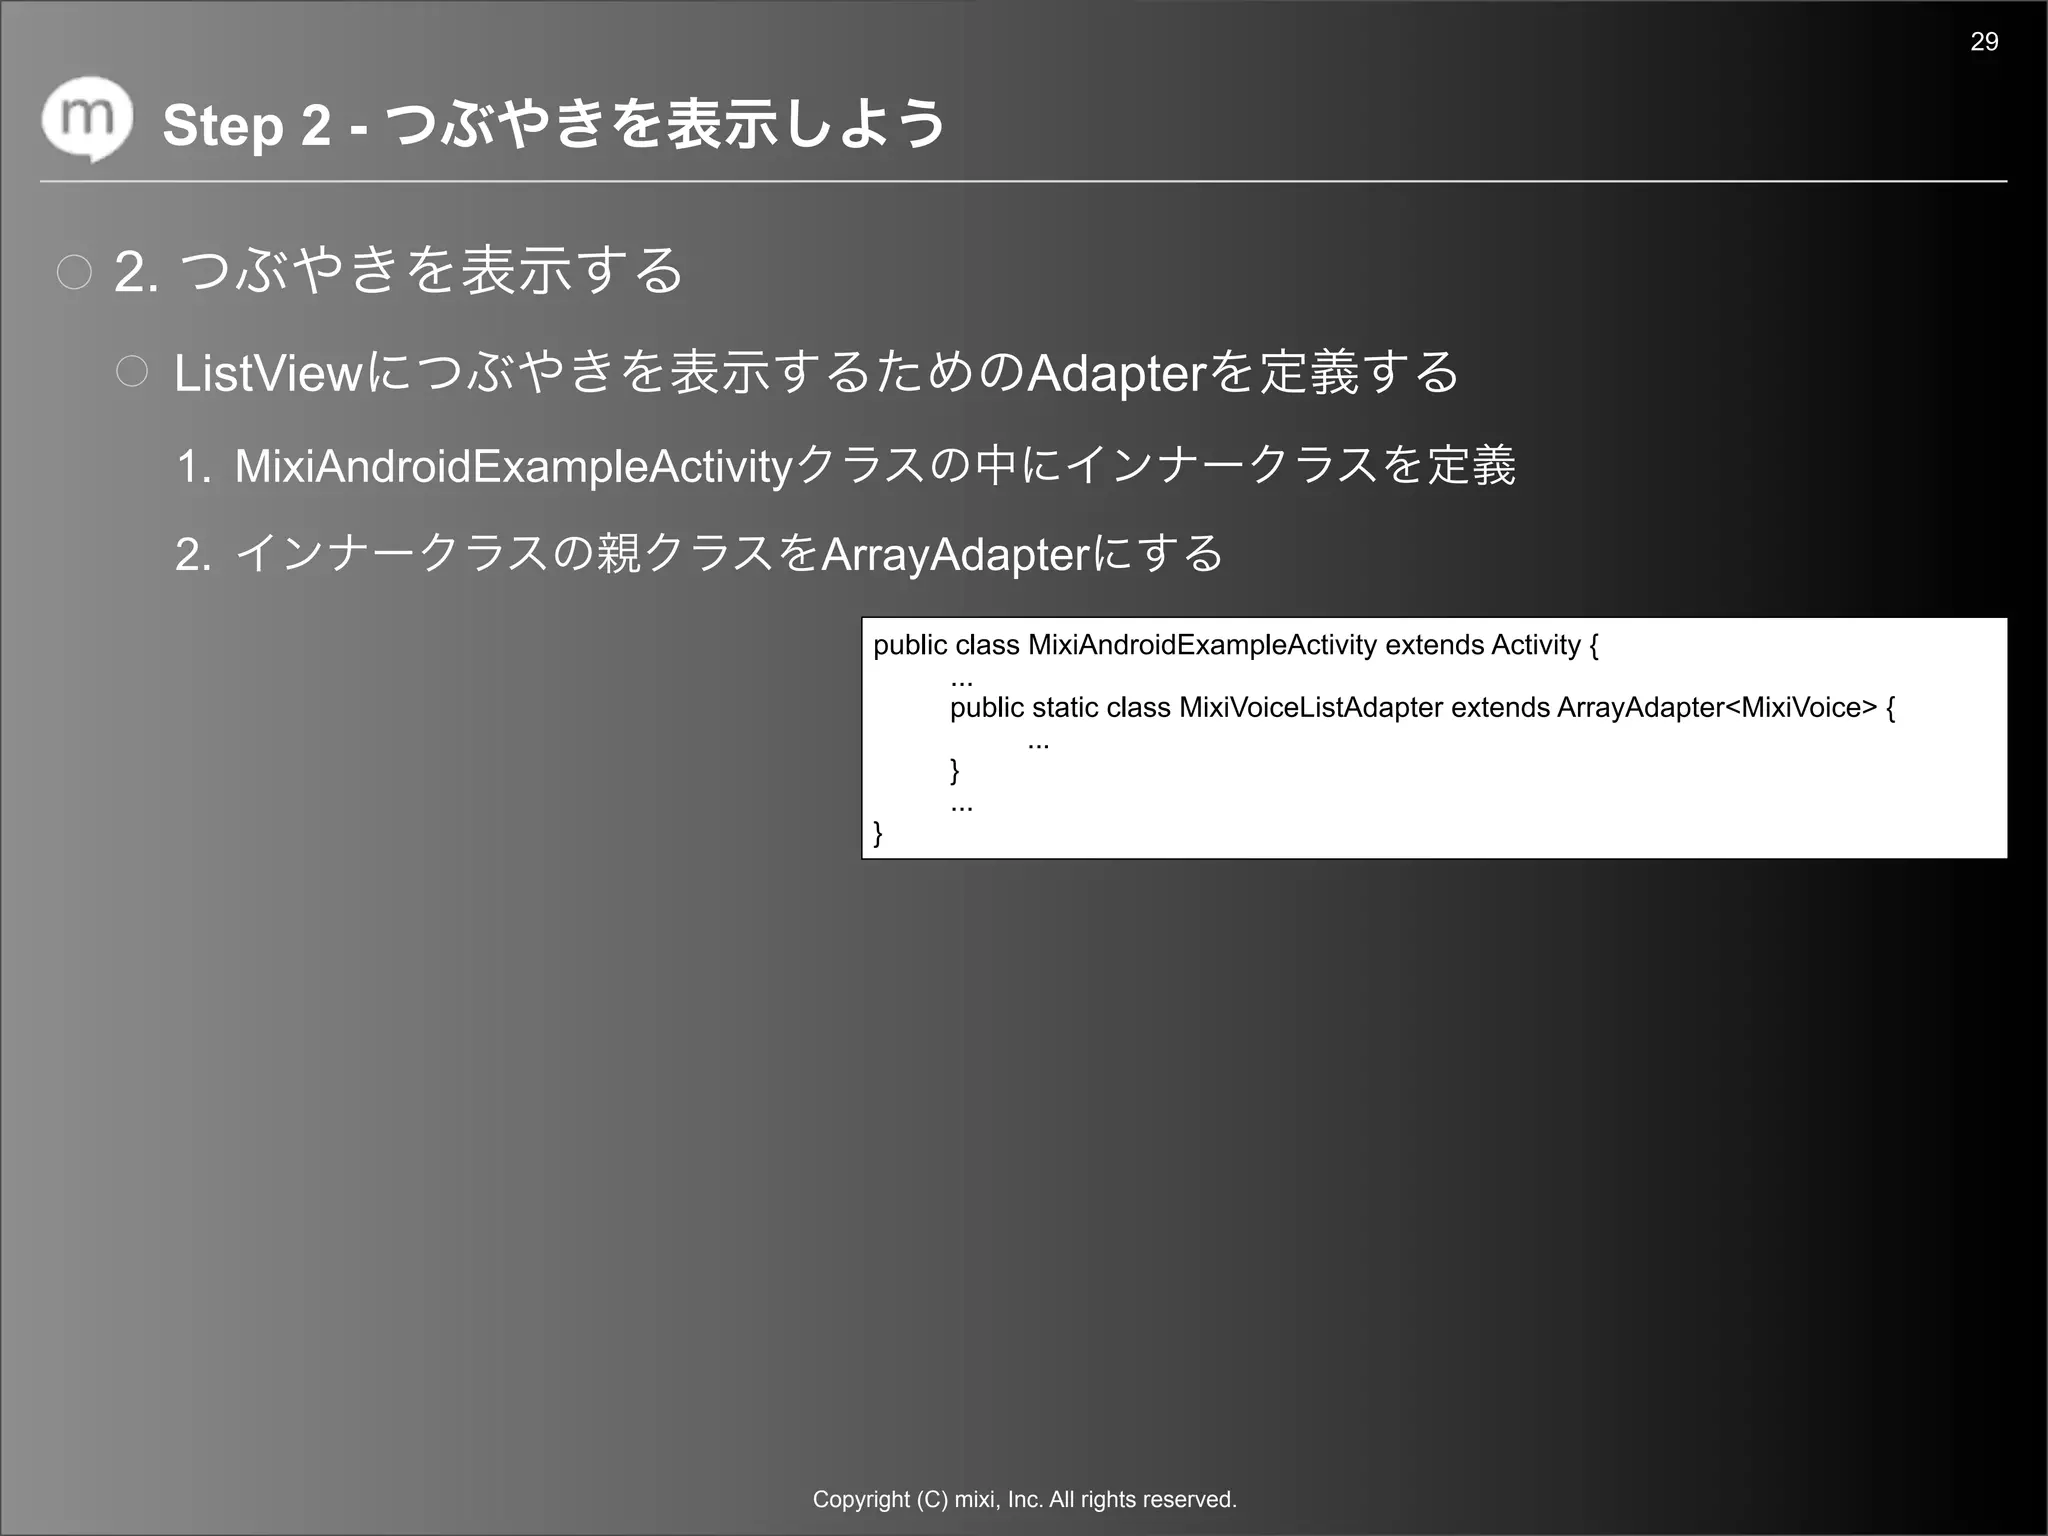Click the slide title 'Step 2 - つぶやきを表示しよう'
Viewport: 2048px width, 1536px height.
[x=553, y=125]
